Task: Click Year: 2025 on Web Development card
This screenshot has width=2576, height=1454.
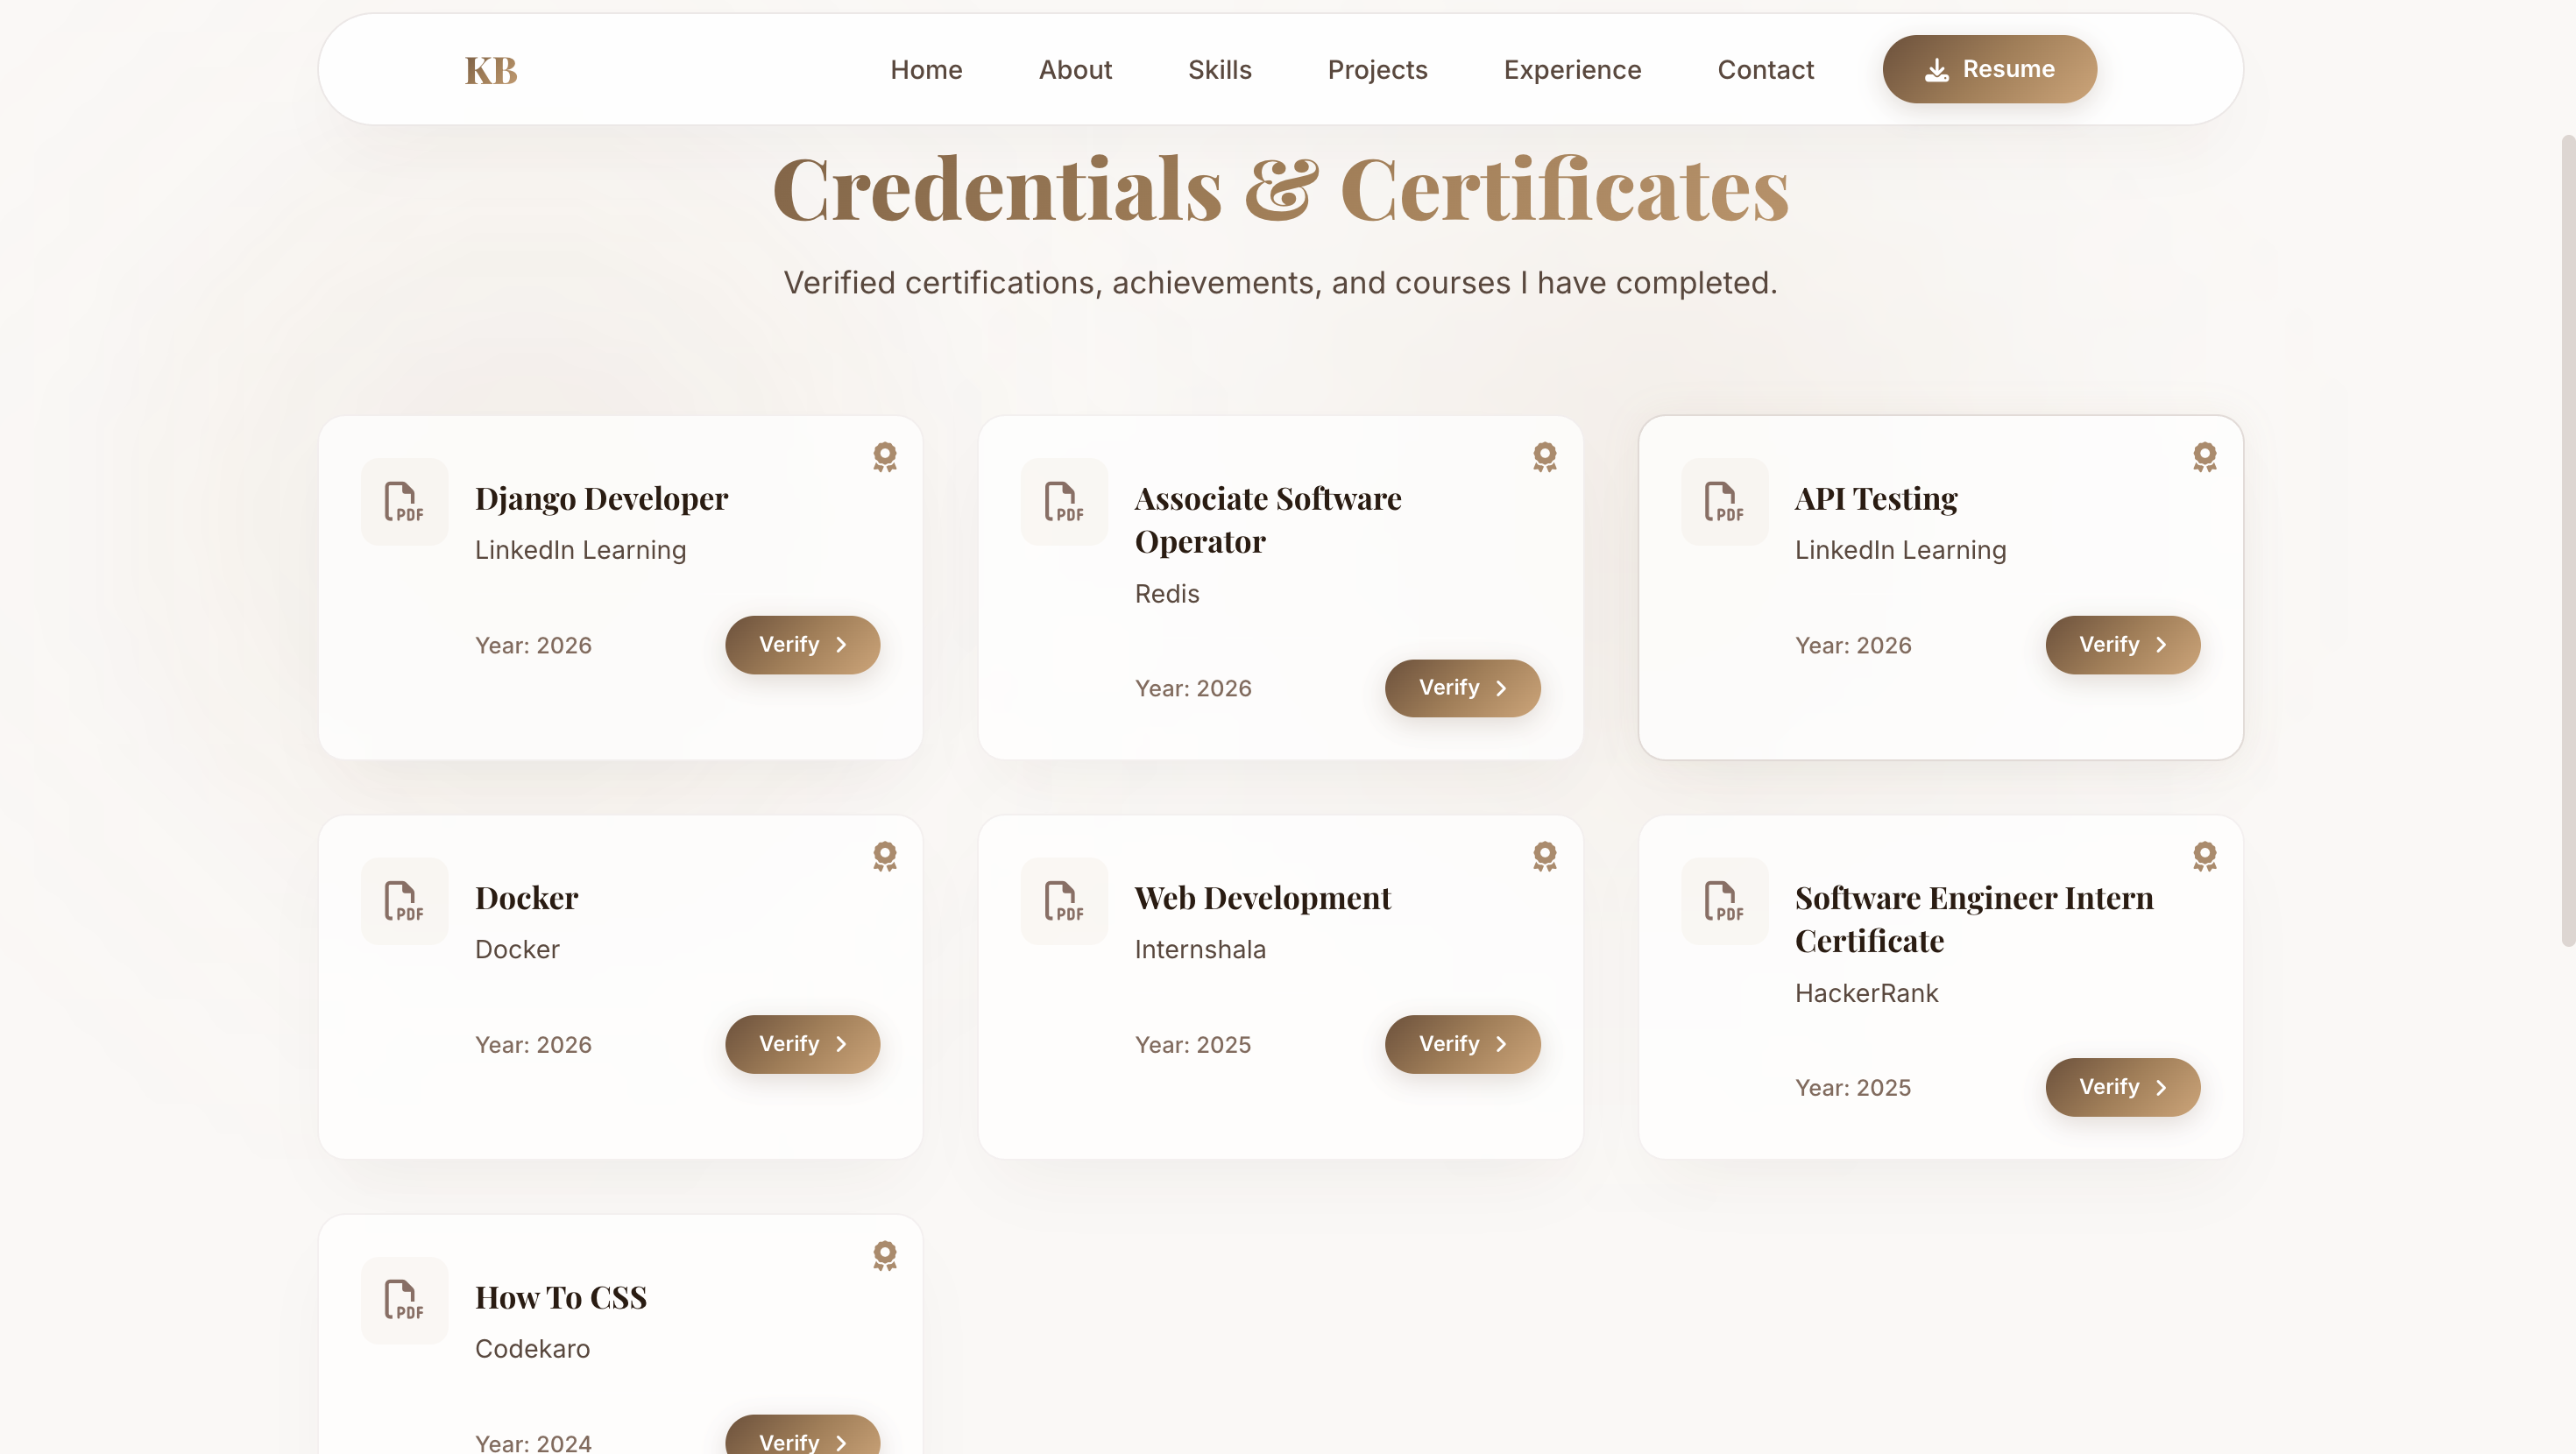Action: tap(1192, 1045)
